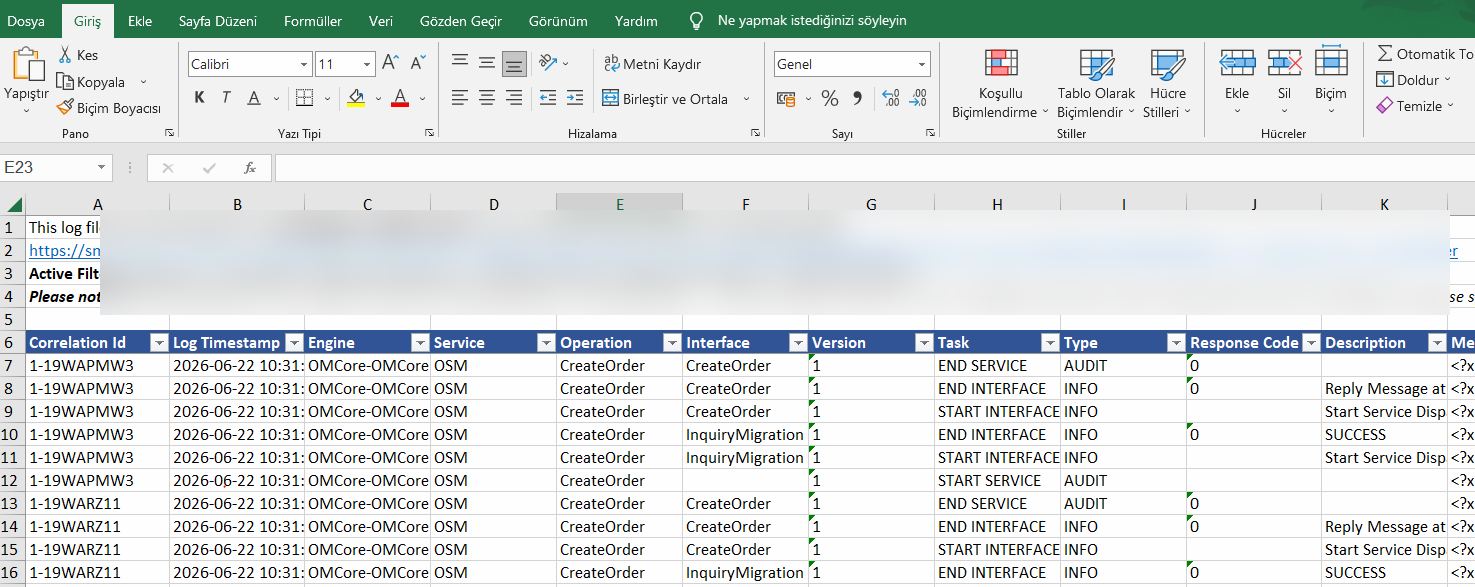This screenshot has height=587, width=1475.
Task: Click Sil delete cells icon
Action: (x=1284, y=63)
